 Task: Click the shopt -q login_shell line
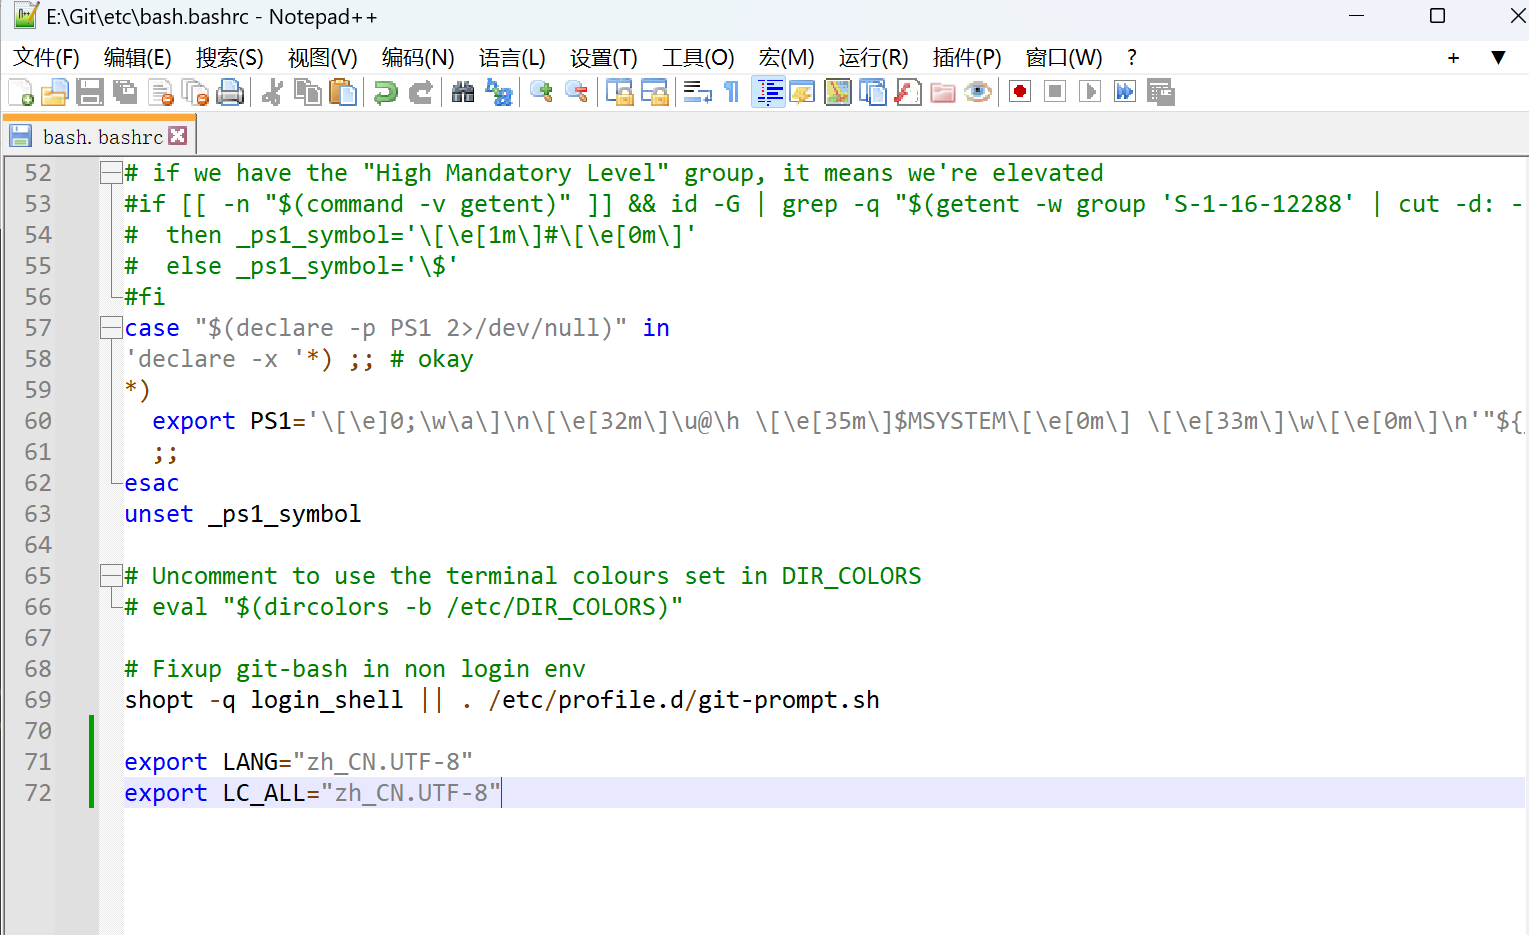[x=502, y=700]
